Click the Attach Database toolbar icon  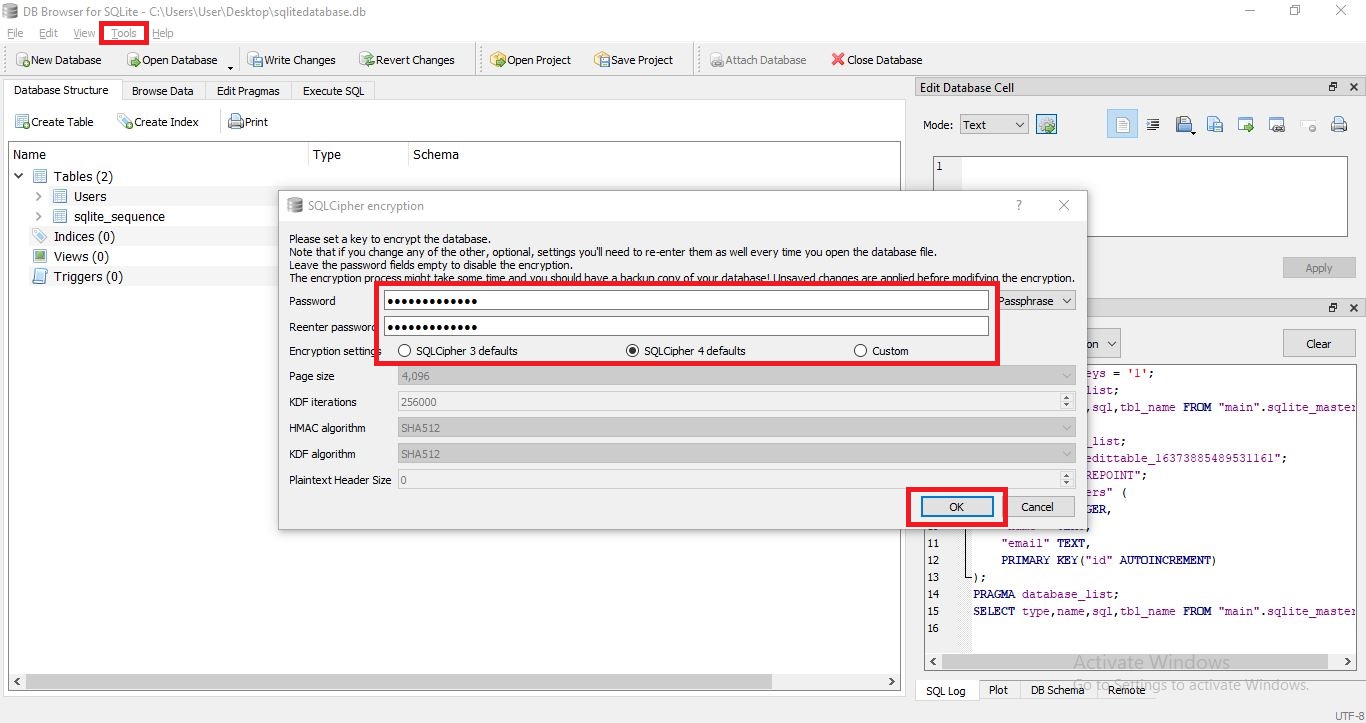tap(717, 60)
